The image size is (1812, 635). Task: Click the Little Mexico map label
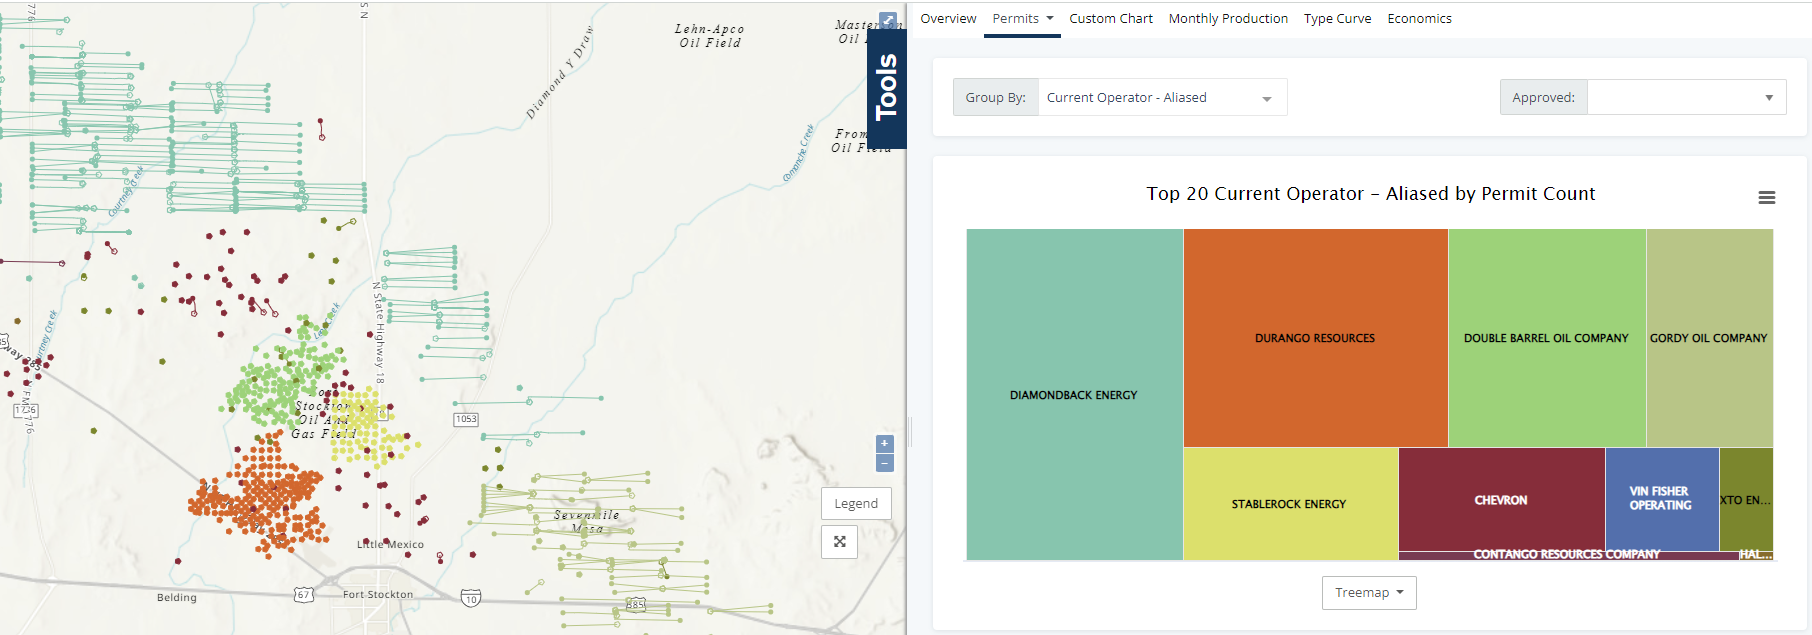[x=390, y=545]
